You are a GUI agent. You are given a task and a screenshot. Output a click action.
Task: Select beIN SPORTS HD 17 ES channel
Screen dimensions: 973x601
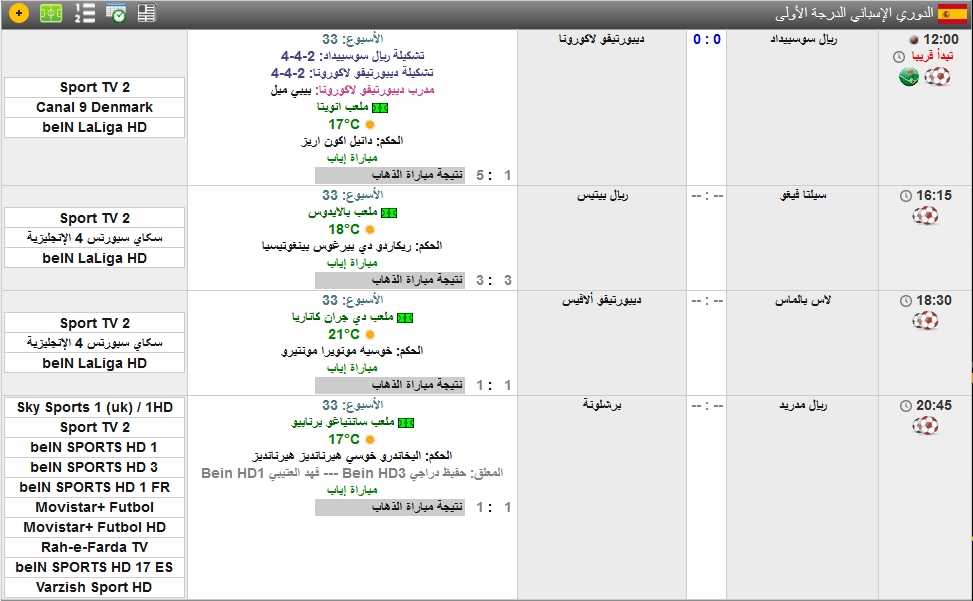[x=94, y=567]
